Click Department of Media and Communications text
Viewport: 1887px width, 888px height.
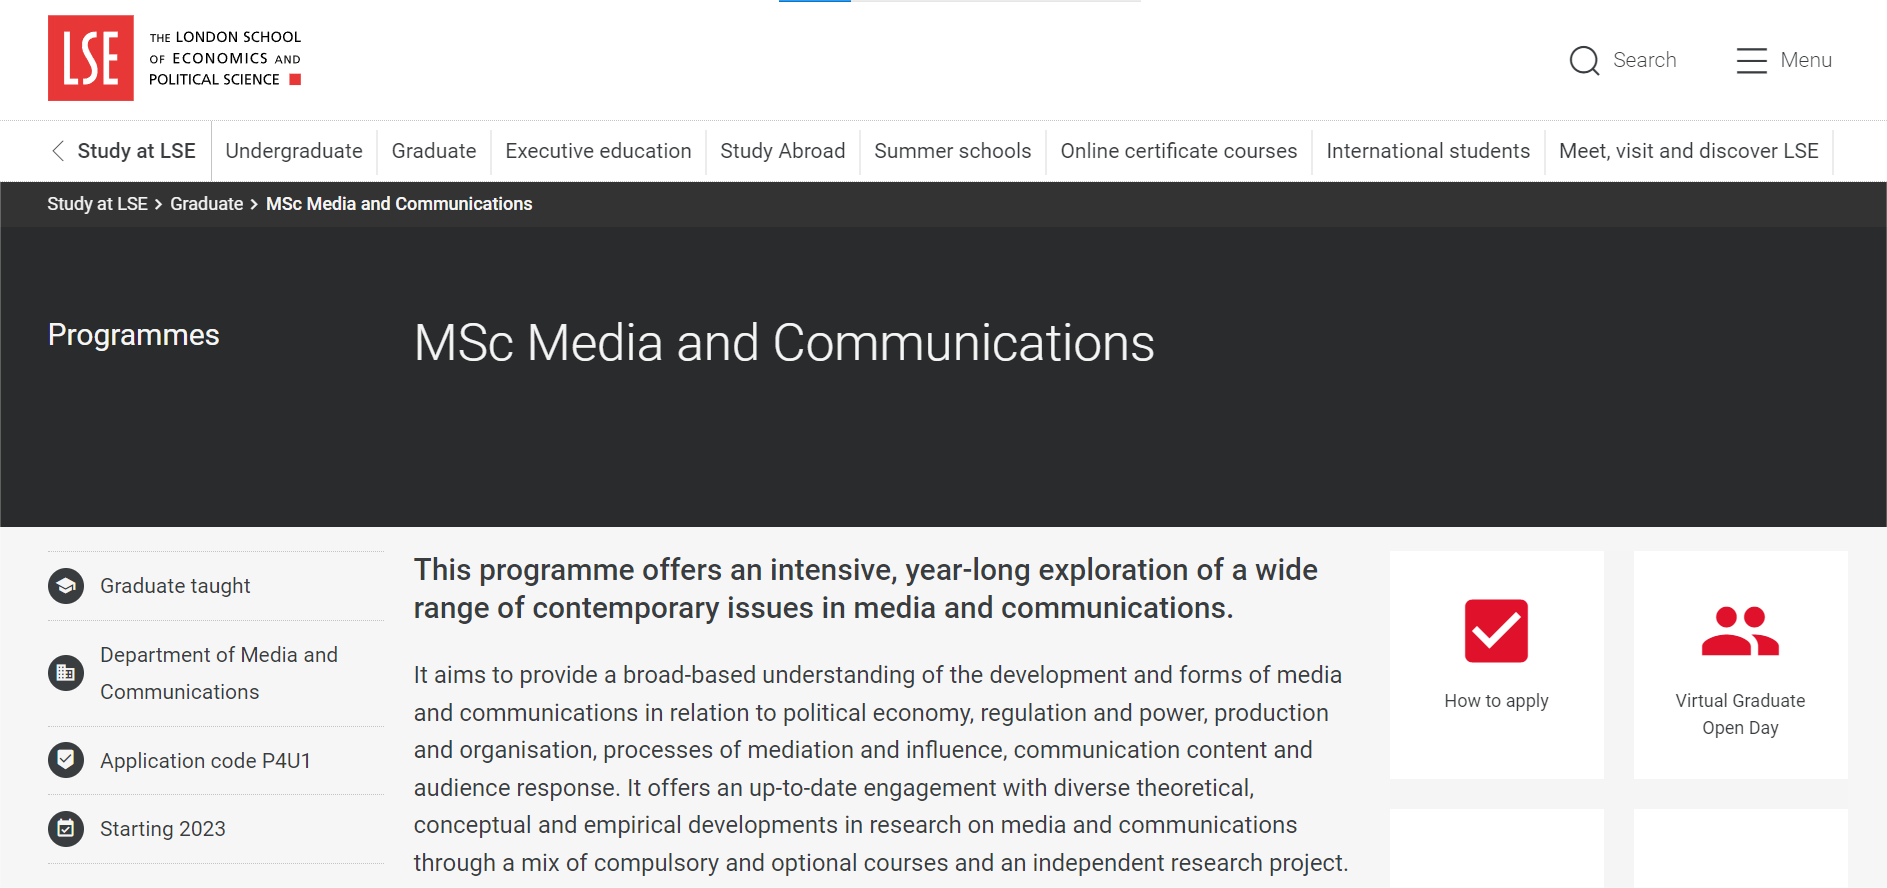click(219, 673)
